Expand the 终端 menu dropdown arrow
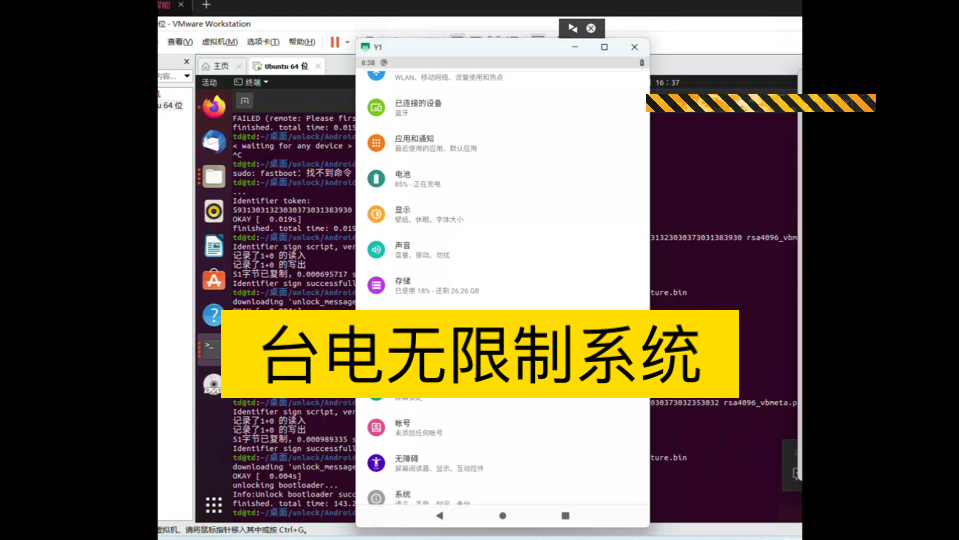Screen dimensions: 959x540 [266, 83]
